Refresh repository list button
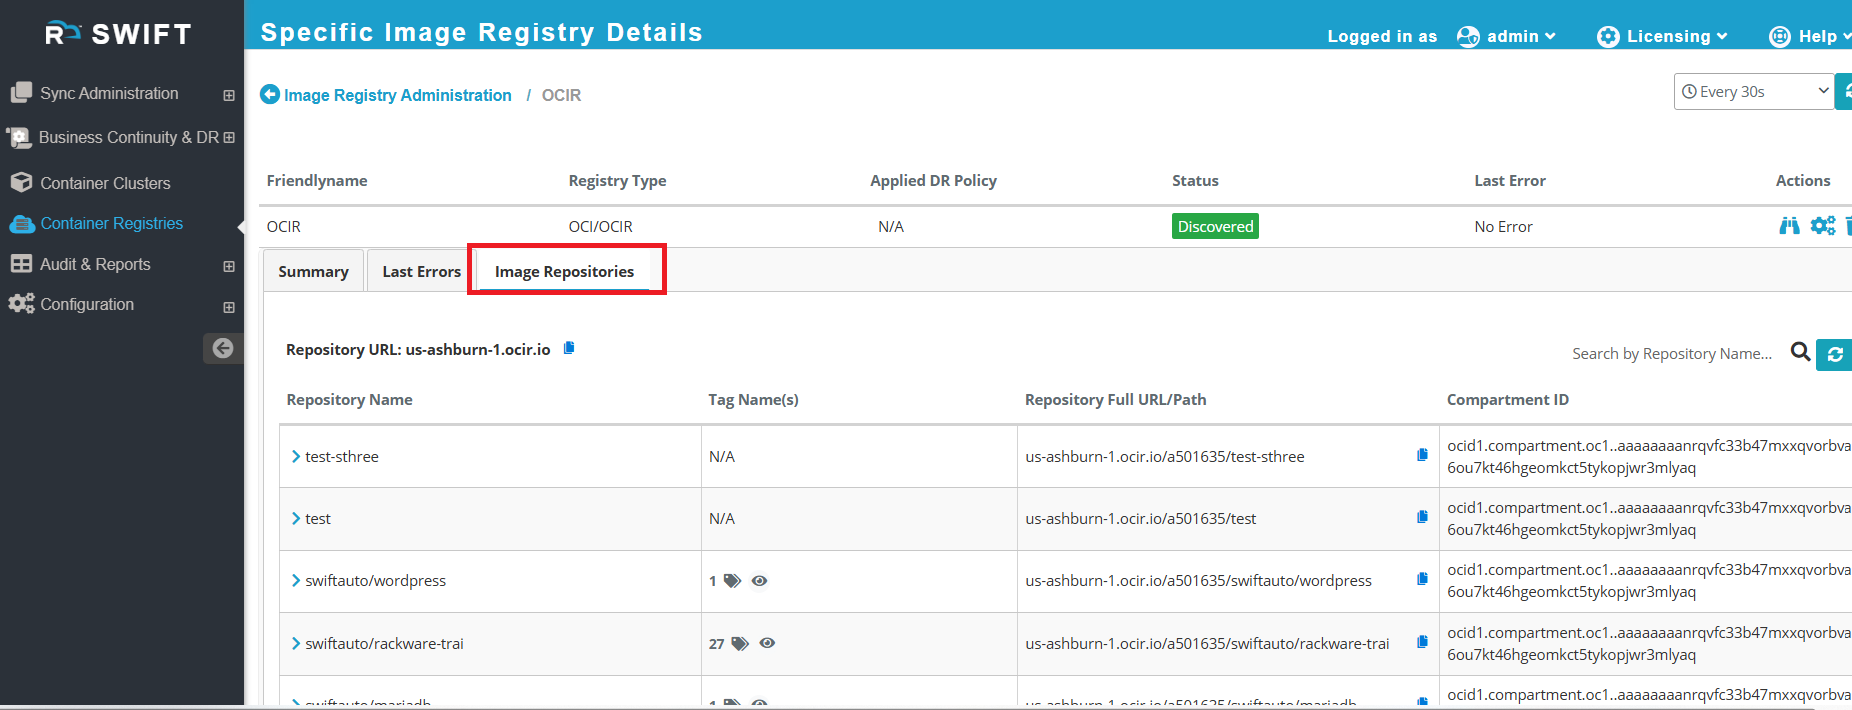This screenshot has width=1852, height=710. point(1834,354)
